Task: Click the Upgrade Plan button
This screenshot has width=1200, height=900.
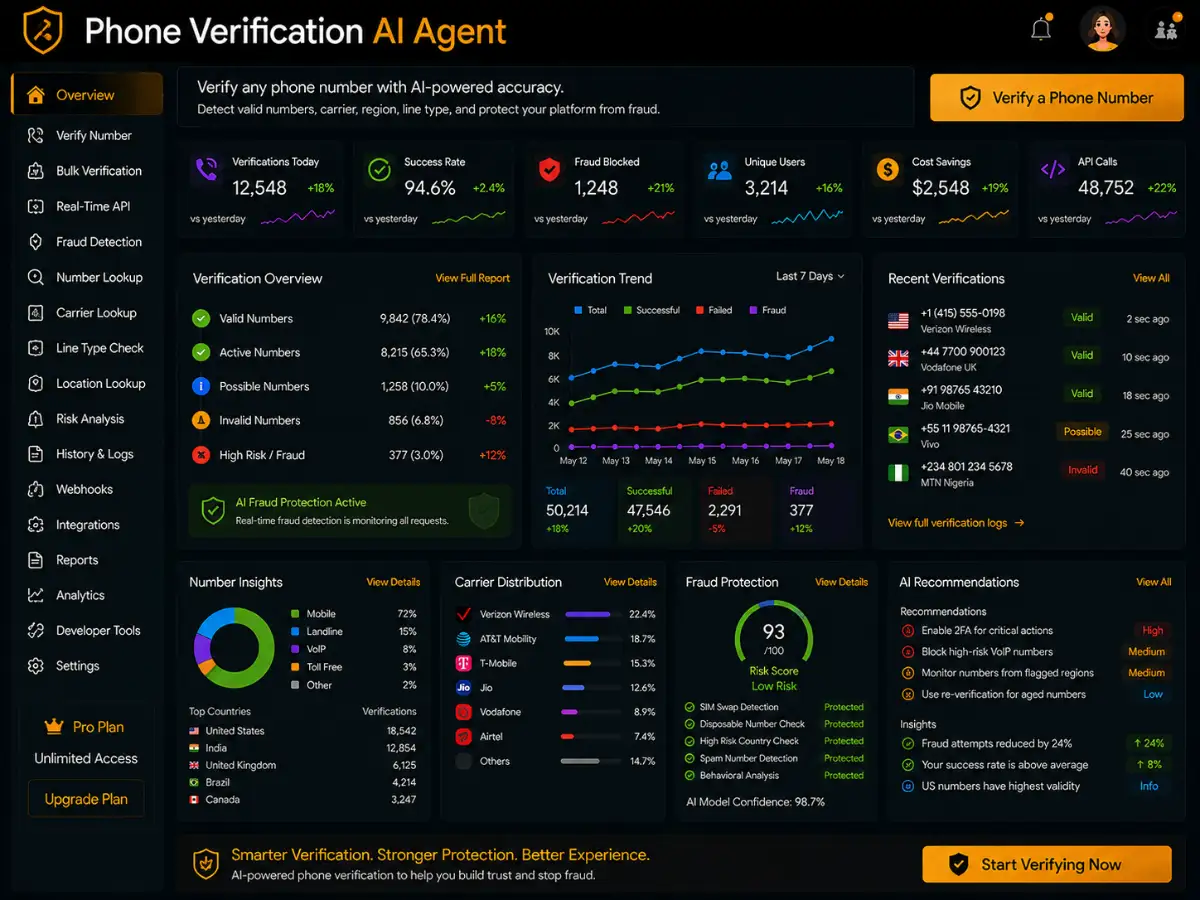Action: (x=86, y=799)
